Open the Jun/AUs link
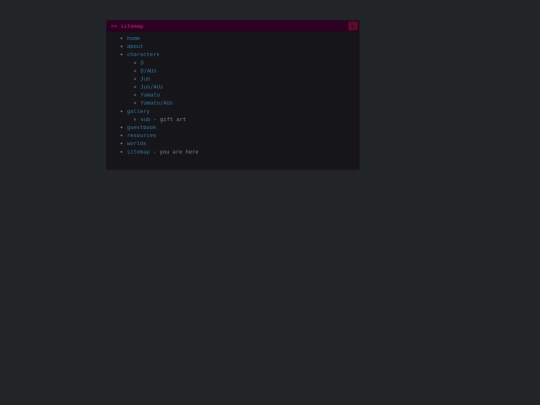The height and width of the screenshot is (405, 540). coord(152,87)
